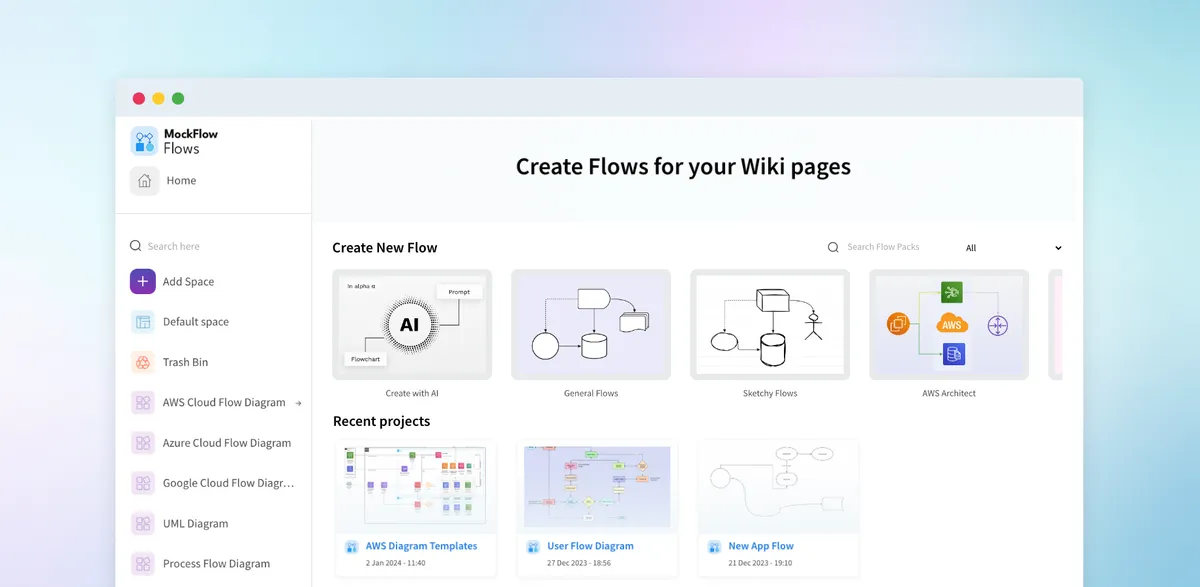The image size is (1200, 587).
Task: Click the Google Cloud Flow Diagram icon
Action: click(143, 483)
